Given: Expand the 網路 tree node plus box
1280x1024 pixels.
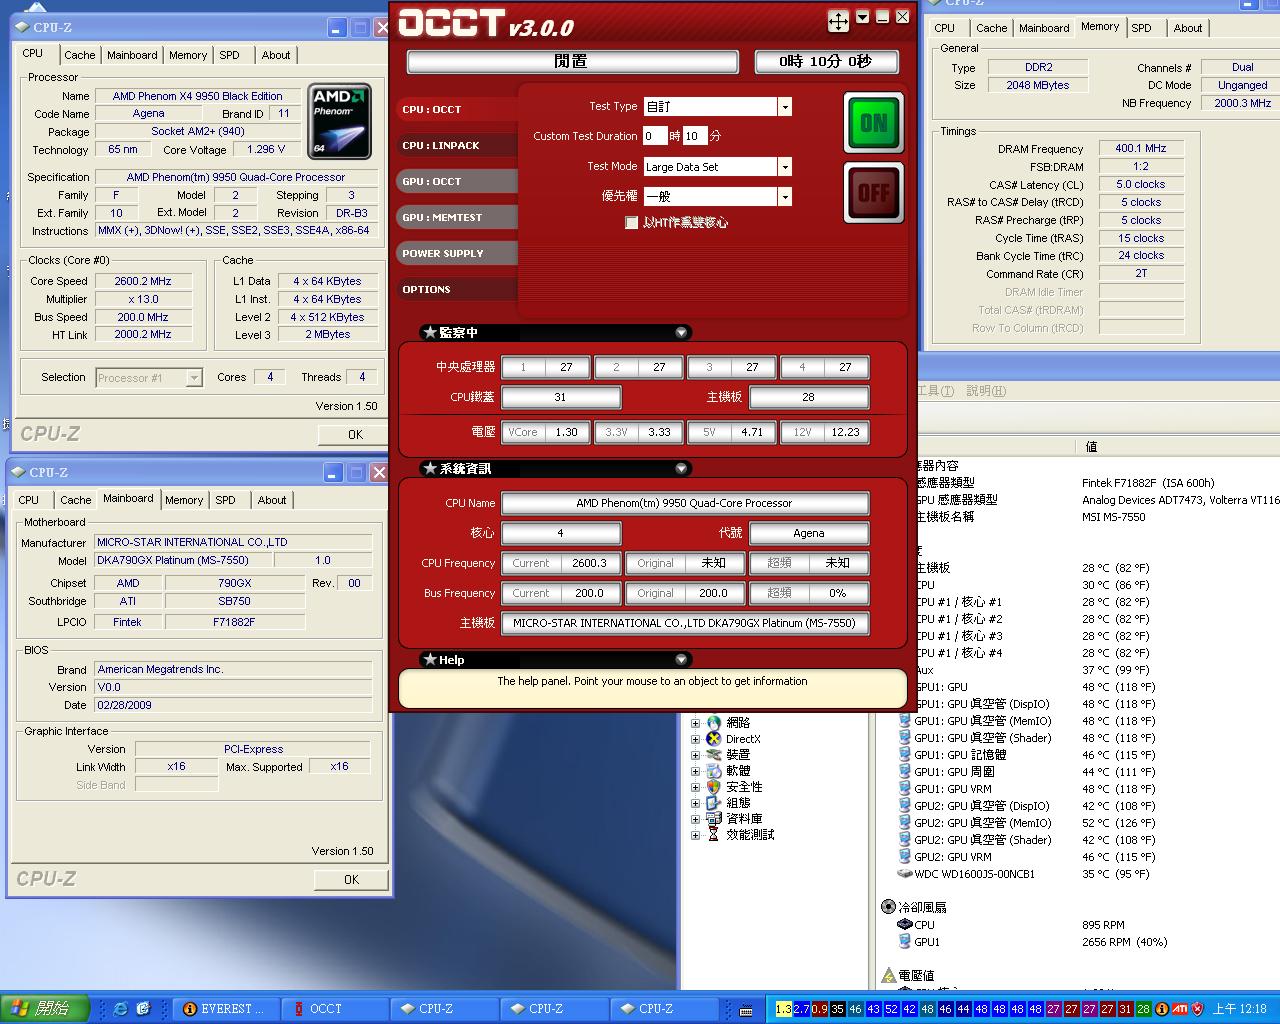Looking at the screenshot, I should click(695, 723).
